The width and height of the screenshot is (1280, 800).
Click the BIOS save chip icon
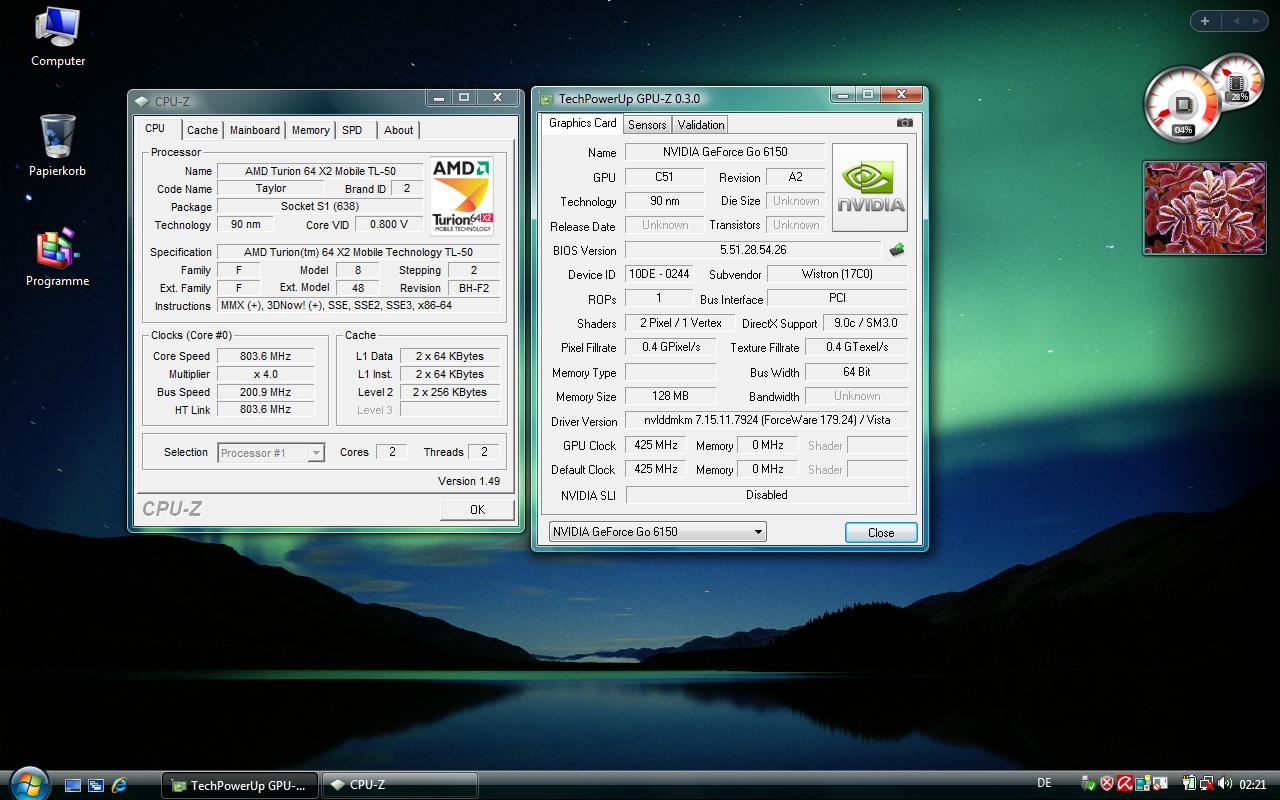(x=896, y=250)
